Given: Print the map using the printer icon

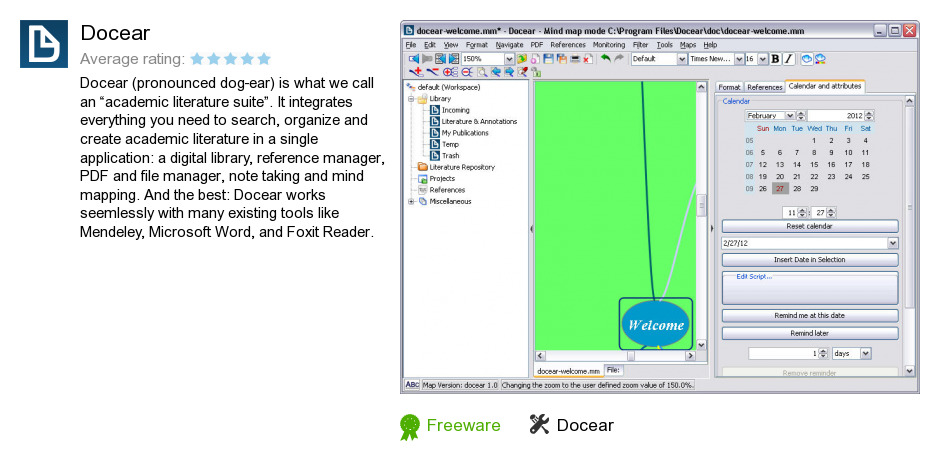Looking at the screenshot, I should (x=575, y=59).
